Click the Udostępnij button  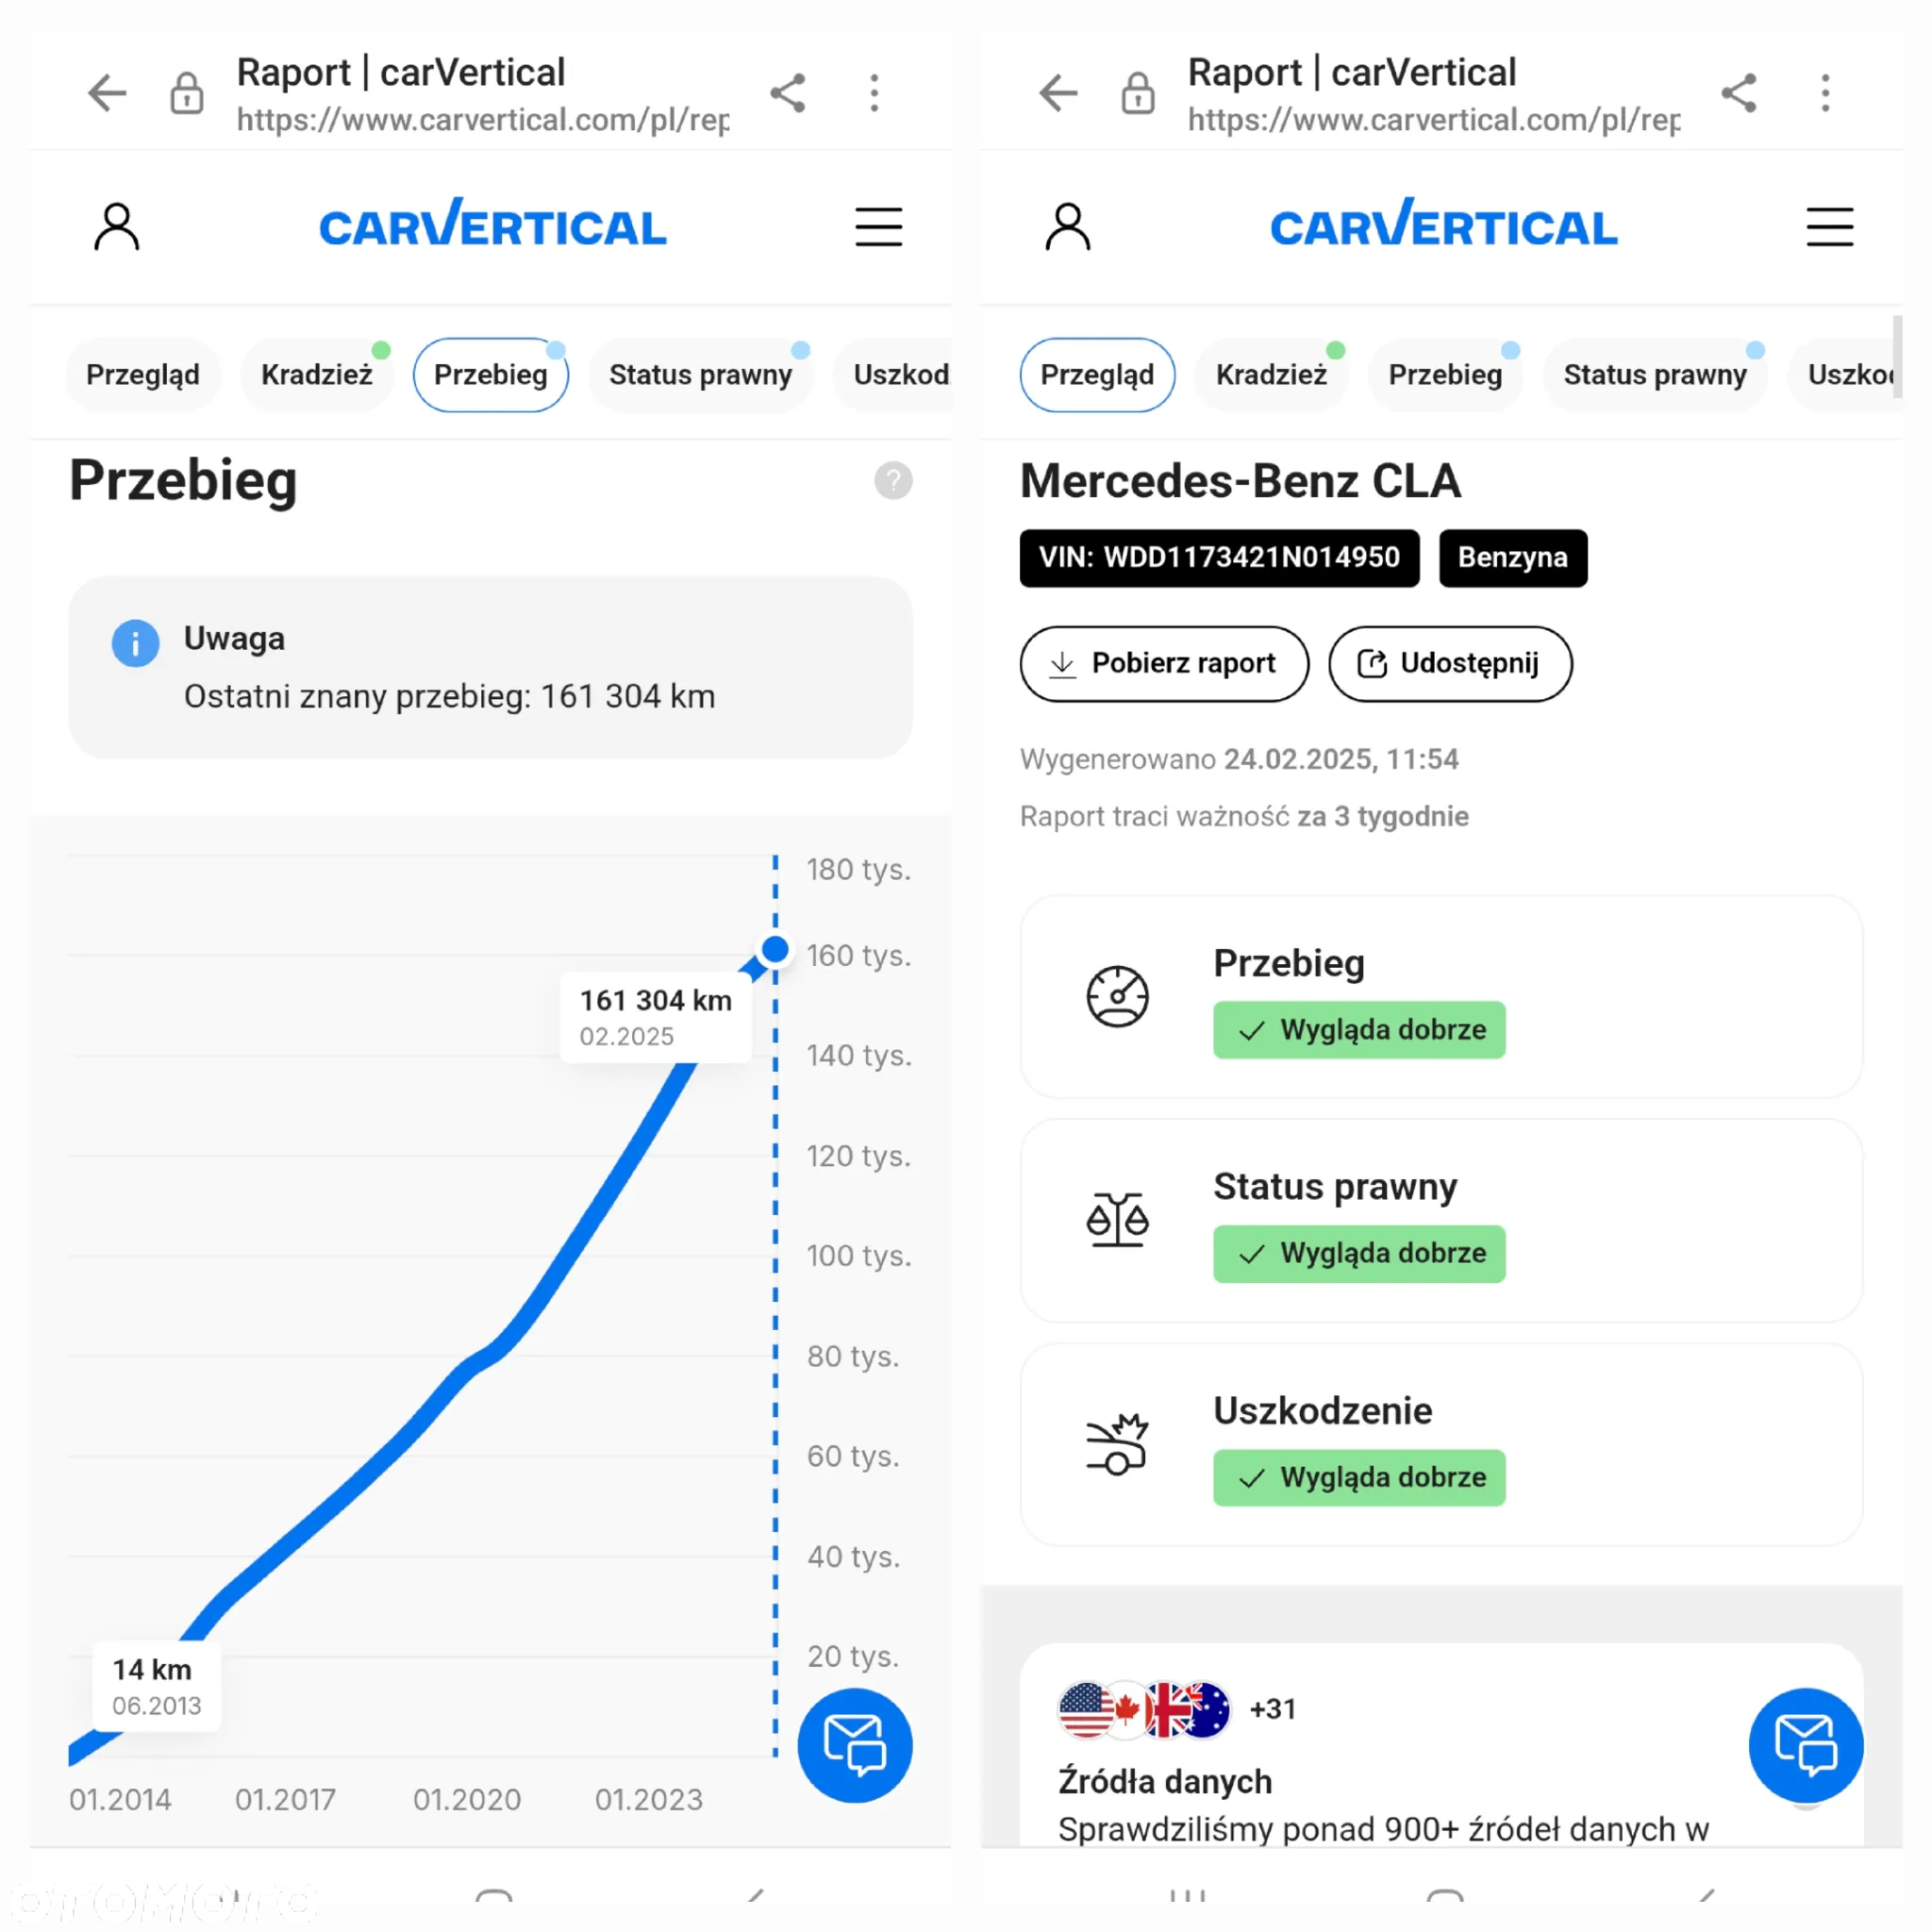point(1450,664)
